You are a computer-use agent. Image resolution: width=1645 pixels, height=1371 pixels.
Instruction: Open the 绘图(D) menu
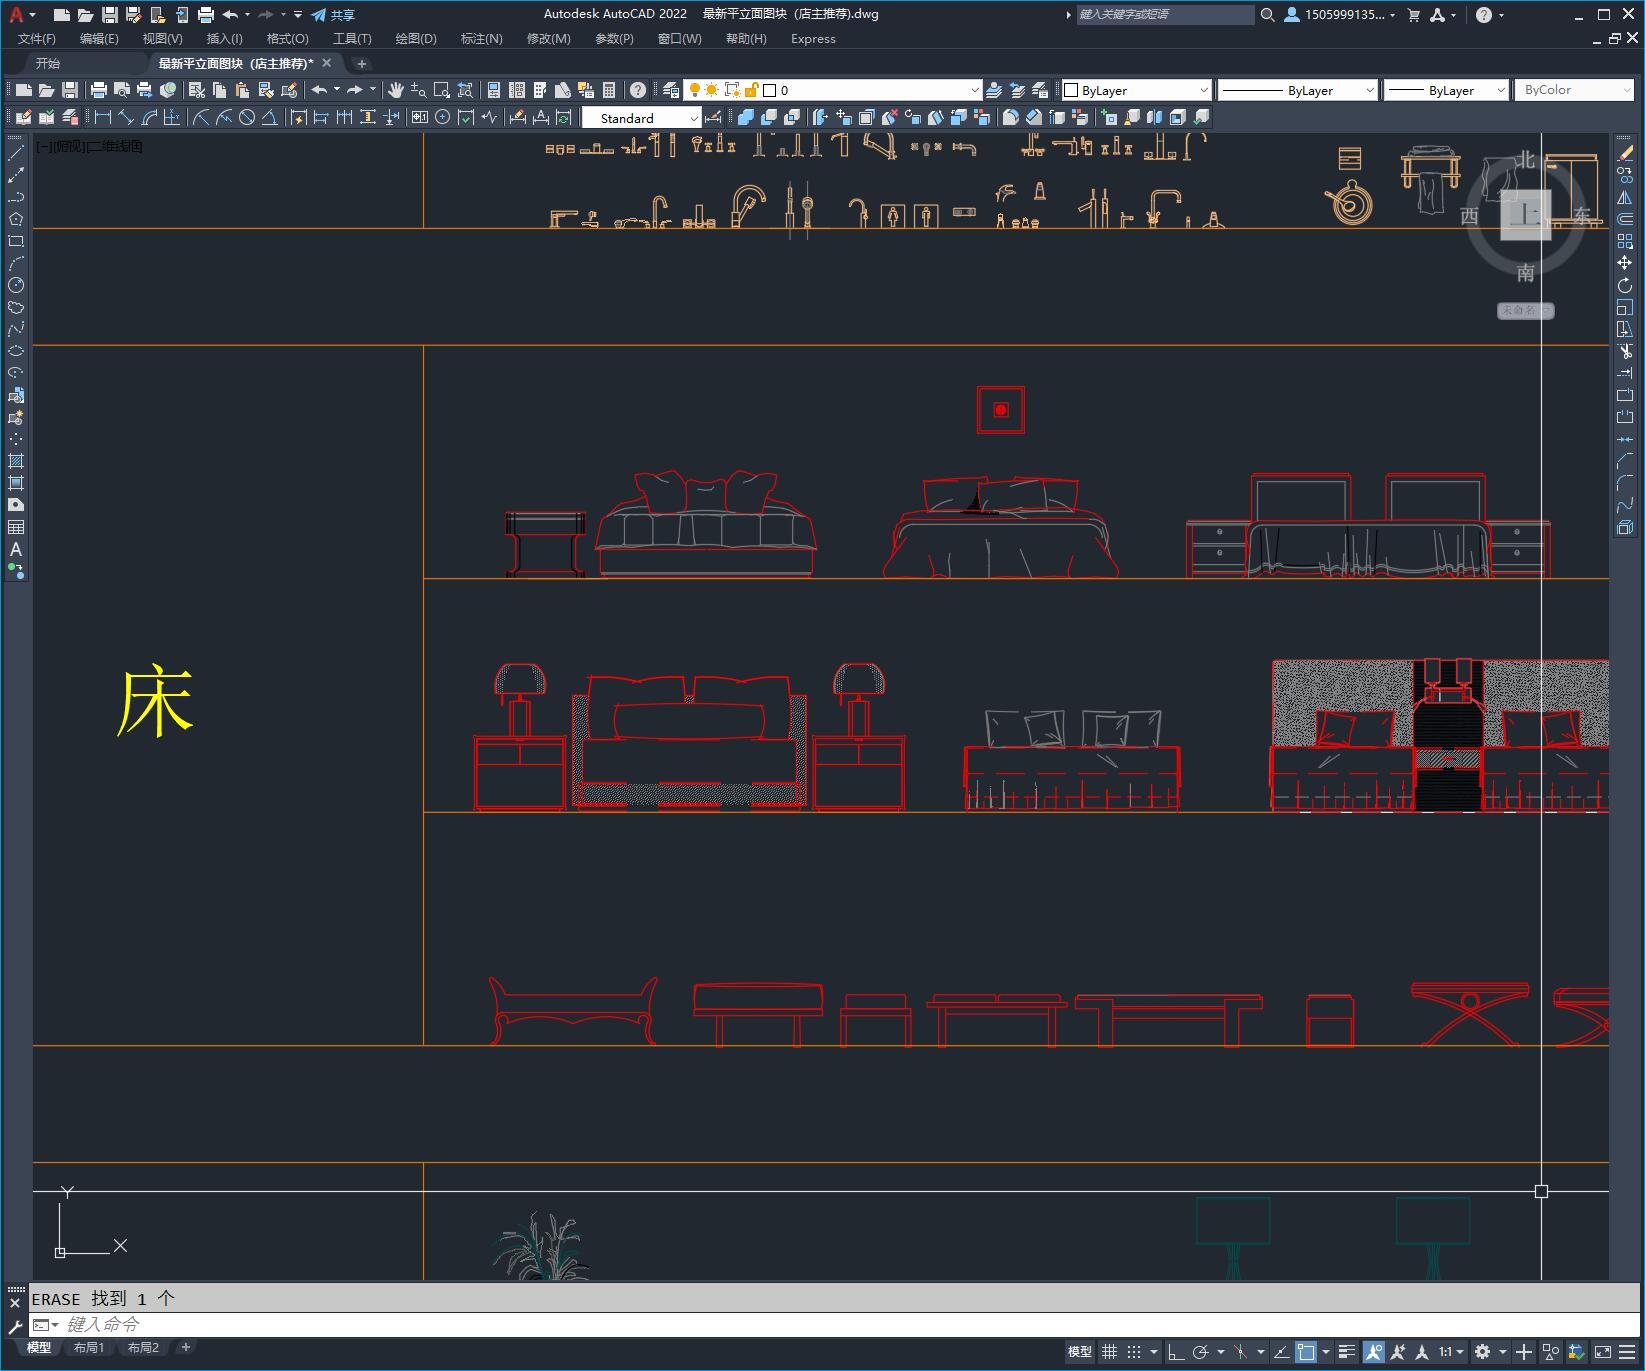(x=416, y=39)
